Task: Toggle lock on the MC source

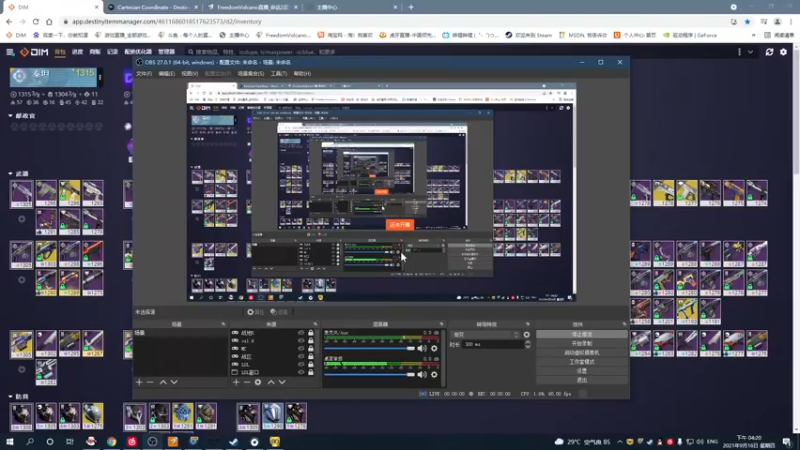Action: 311,348
